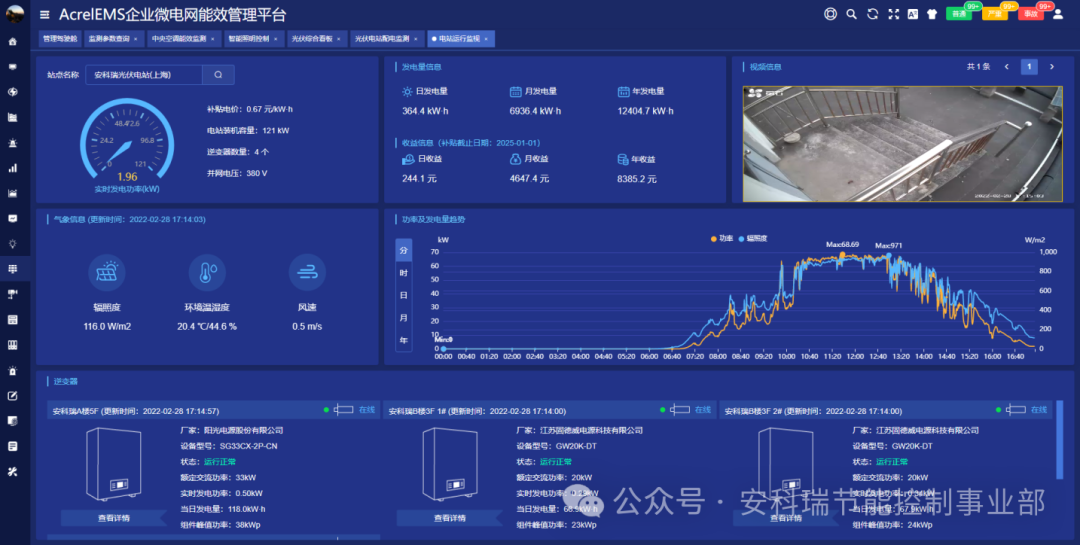Open the surveillance camera sidebar icon
Image resolution: width=1080 pixels, height=545 pixels.
[x=12, y=294]
